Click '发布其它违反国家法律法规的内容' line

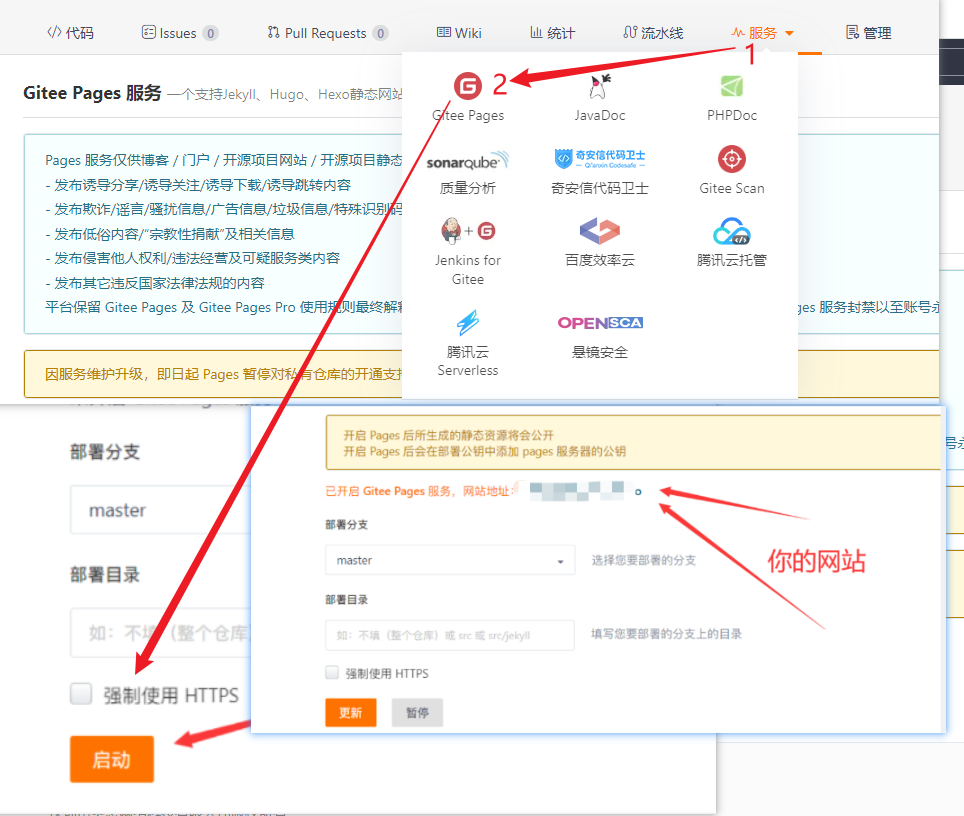point(155,283)
